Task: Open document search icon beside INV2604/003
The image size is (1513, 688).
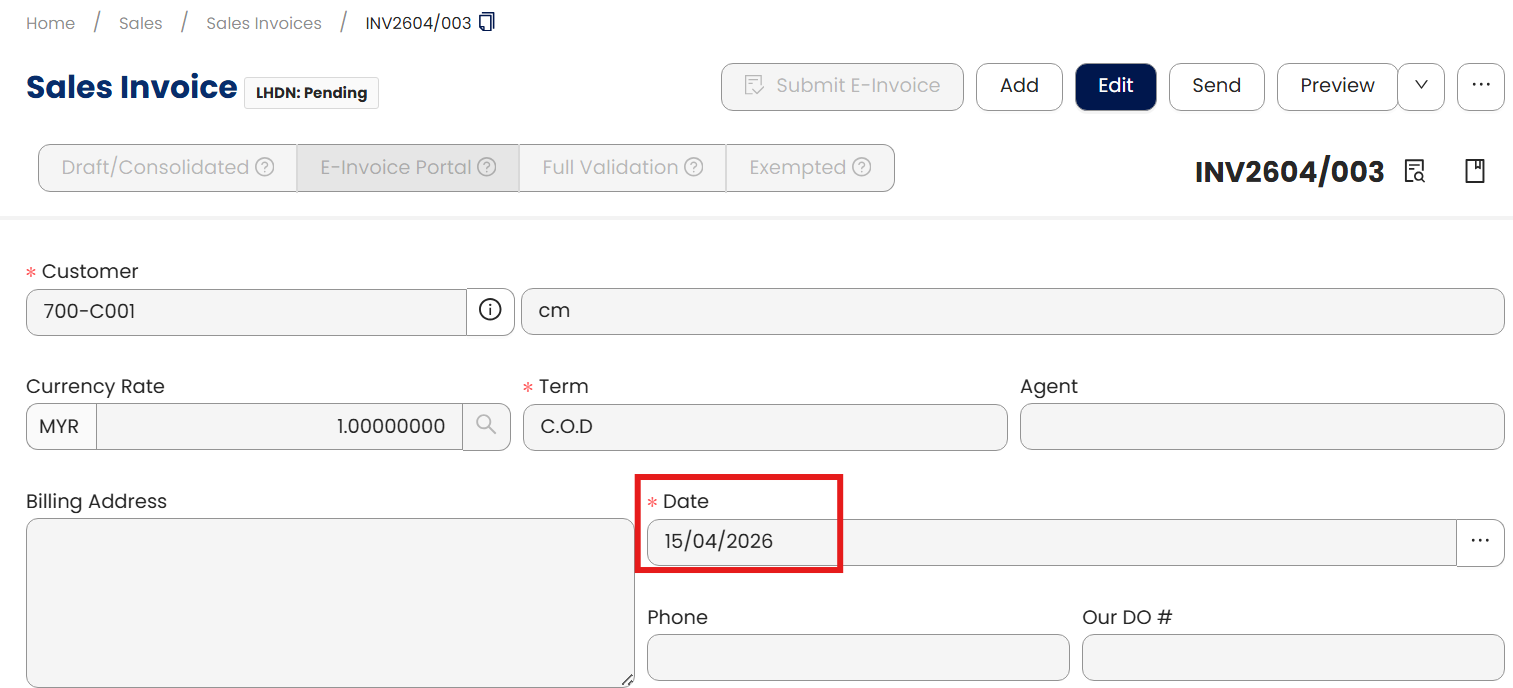Action: (1414, 171)
